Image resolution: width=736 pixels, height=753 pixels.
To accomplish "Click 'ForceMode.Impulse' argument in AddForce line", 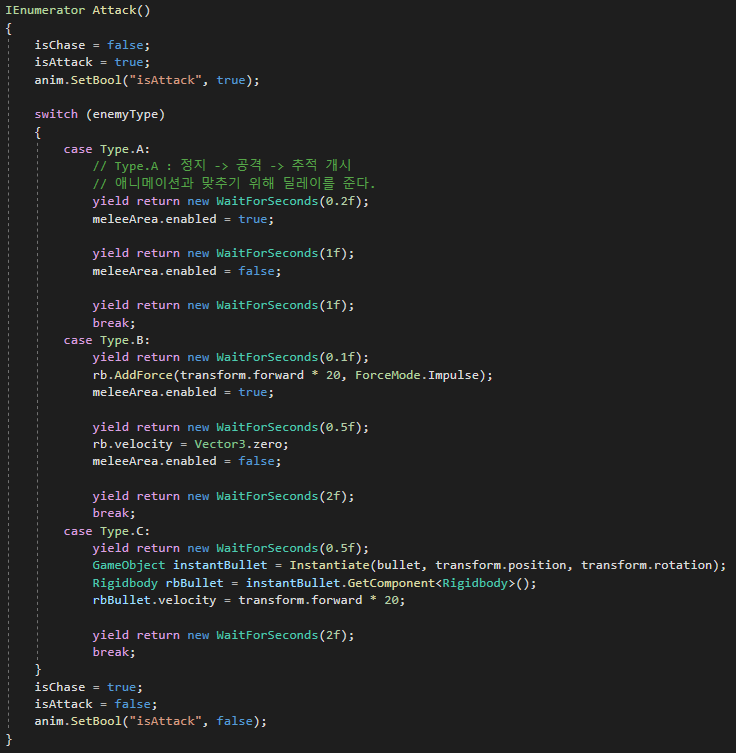I will (417, 375).
